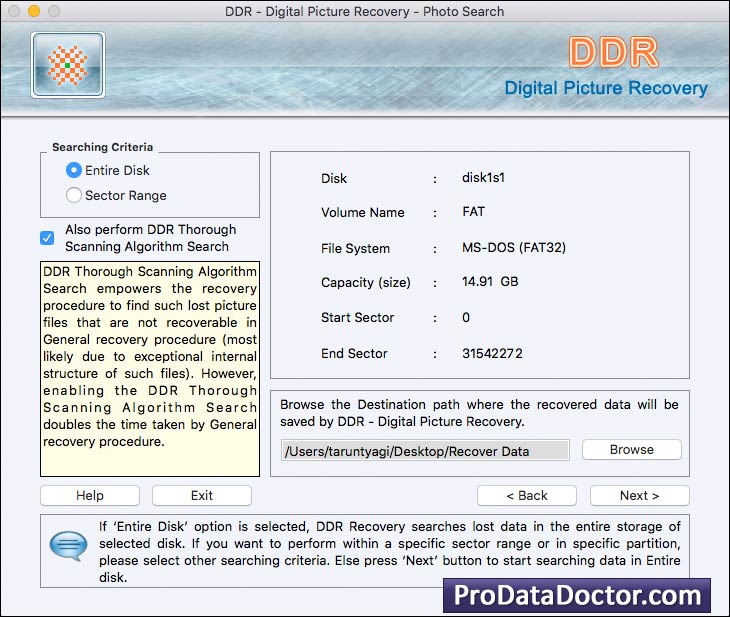Click the Capacity (size) label

click(365, 283)
